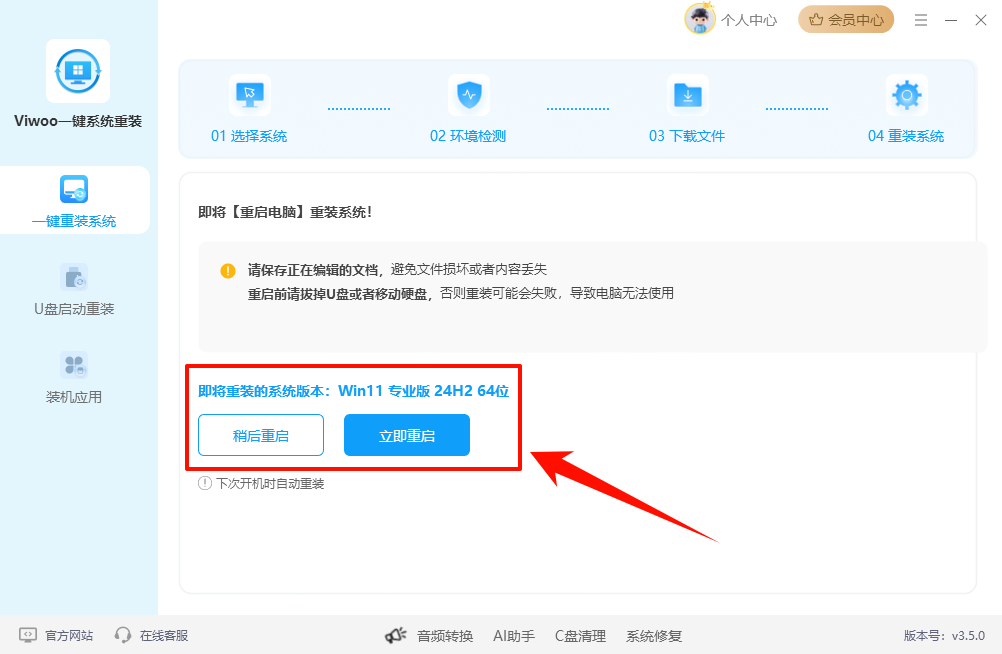Click the 重装系统 gear icon
The image size is (1002, 654).
(x=906, y=95)
